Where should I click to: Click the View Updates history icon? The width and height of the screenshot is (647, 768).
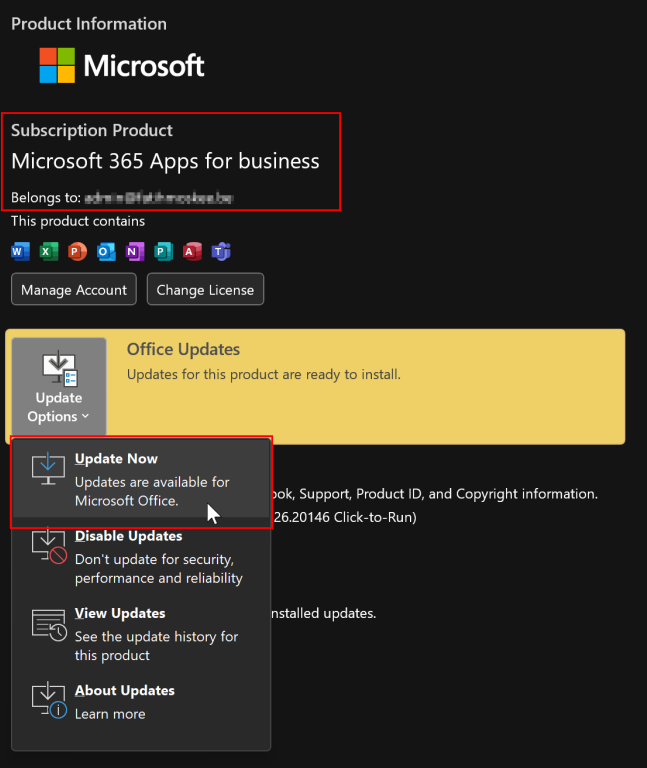[x=49, y=624]
